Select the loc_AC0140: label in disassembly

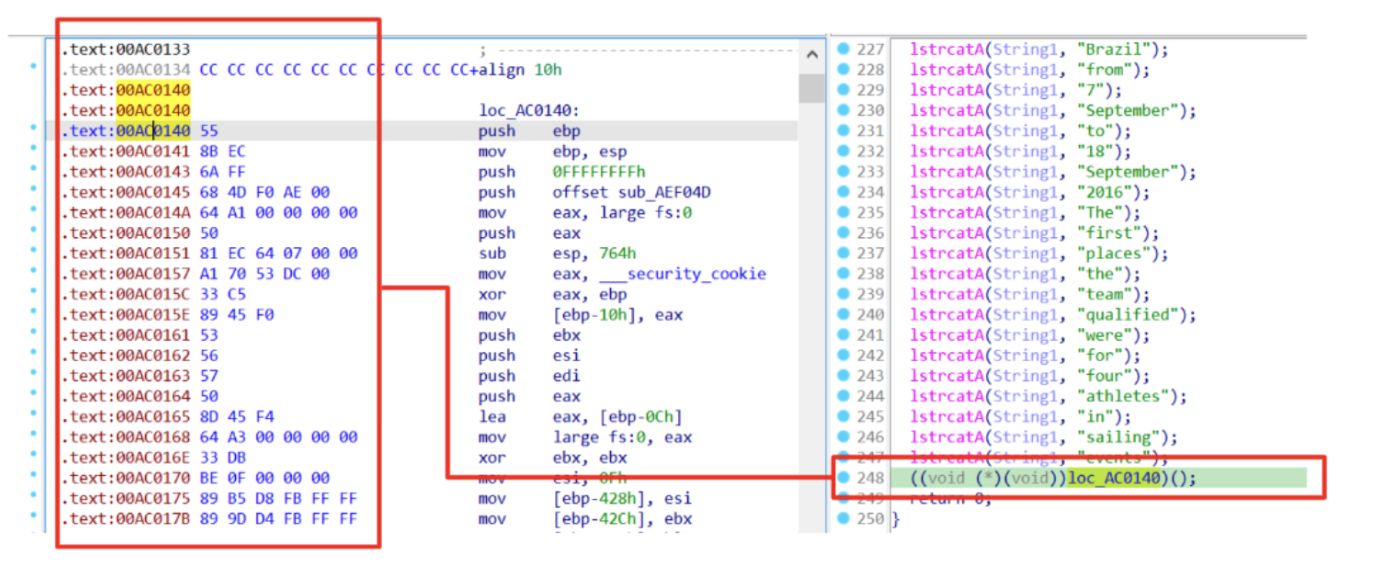(x=530, y=111)
